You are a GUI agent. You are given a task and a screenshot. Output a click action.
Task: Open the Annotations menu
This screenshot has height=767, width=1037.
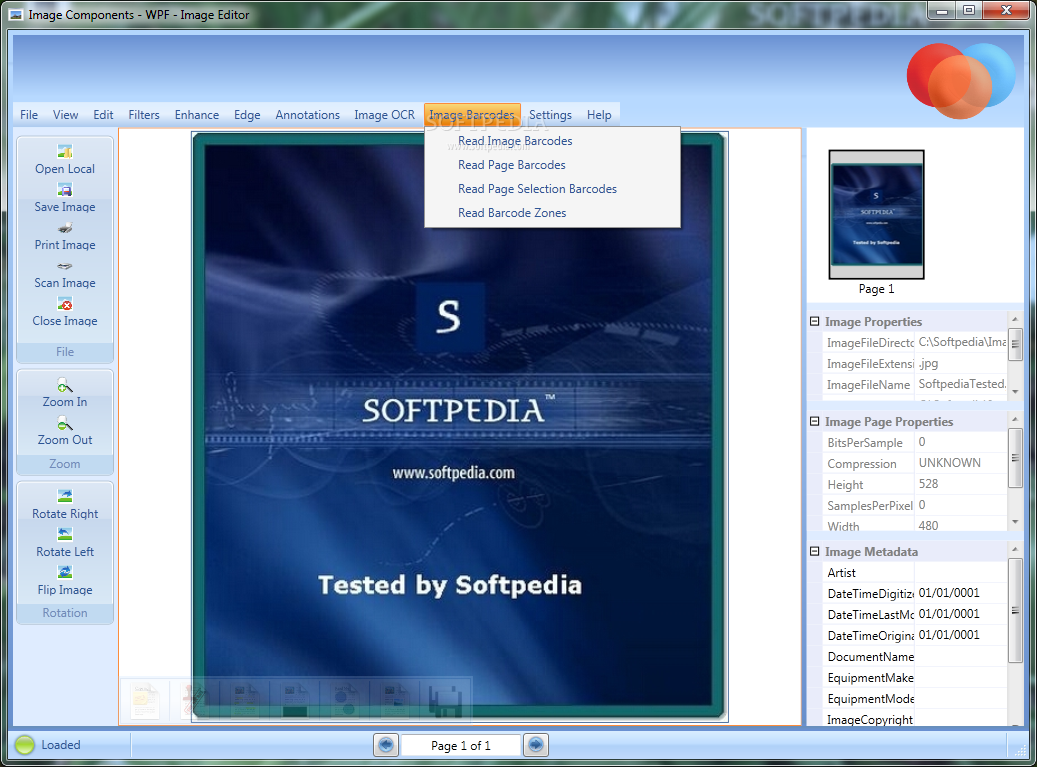[308, 114]
